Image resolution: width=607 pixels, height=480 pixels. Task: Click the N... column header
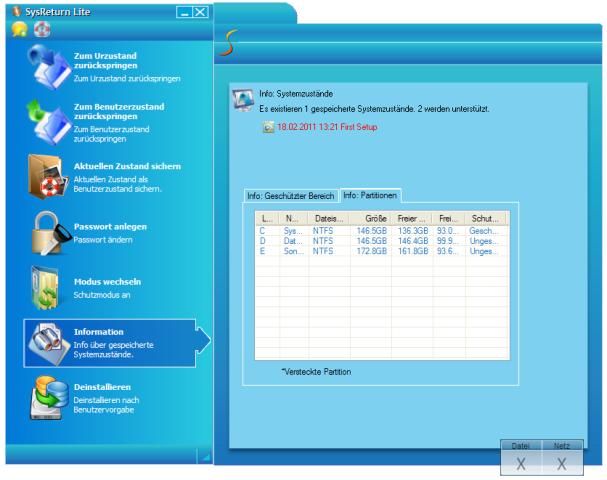click(294, 218)
